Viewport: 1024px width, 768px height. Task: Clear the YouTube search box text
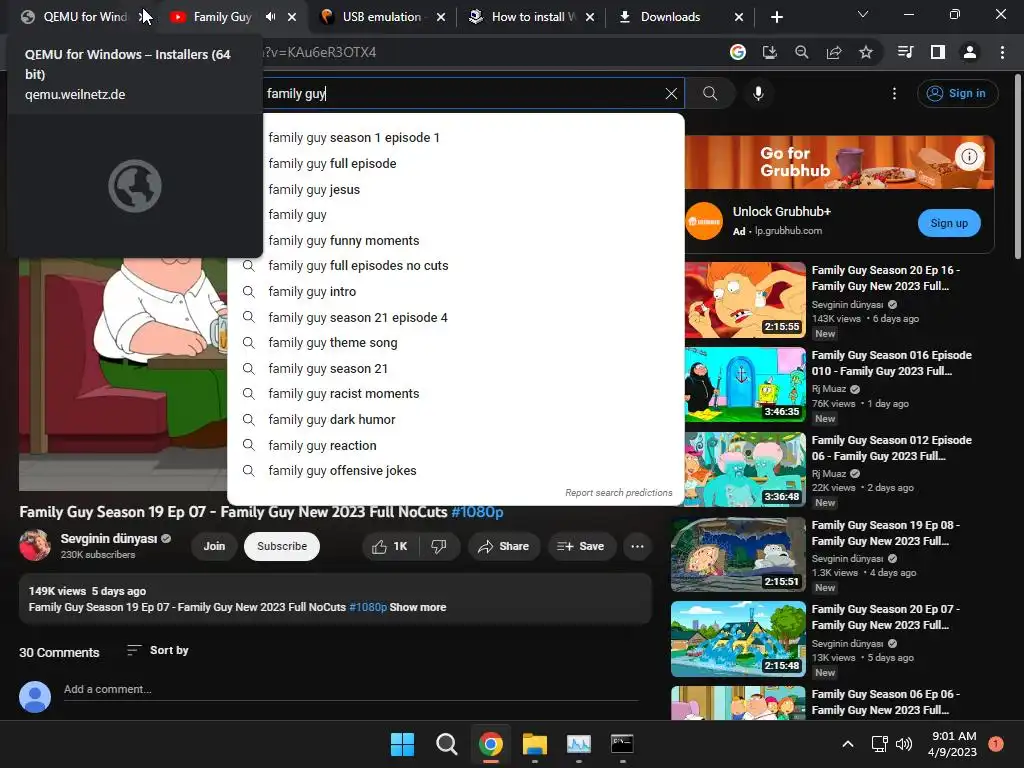[x=671, y=93]
